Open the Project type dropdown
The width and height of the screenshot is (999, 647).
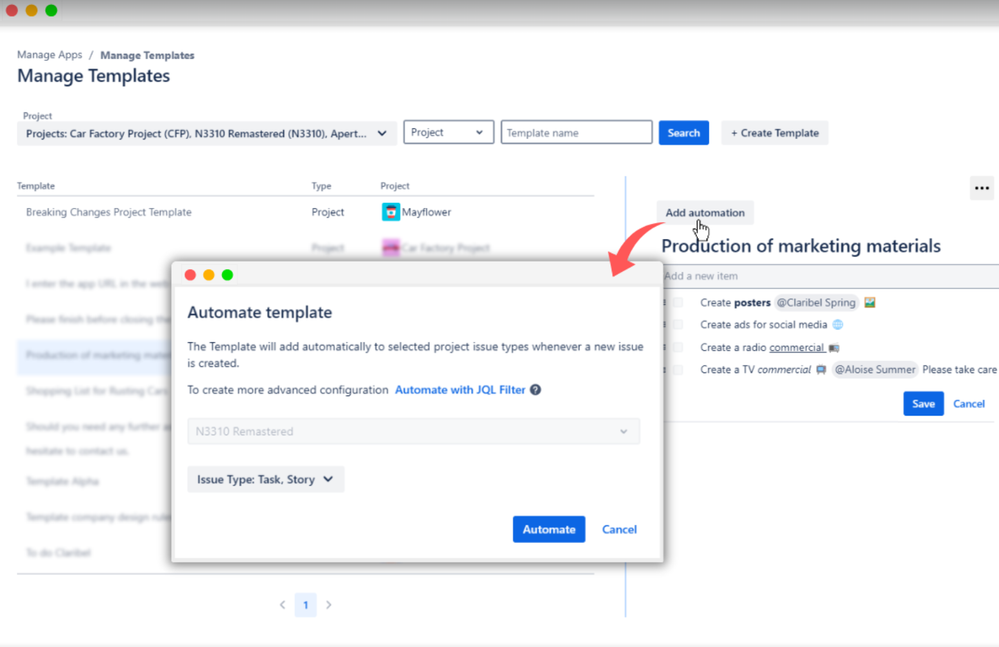click(449, 132)
